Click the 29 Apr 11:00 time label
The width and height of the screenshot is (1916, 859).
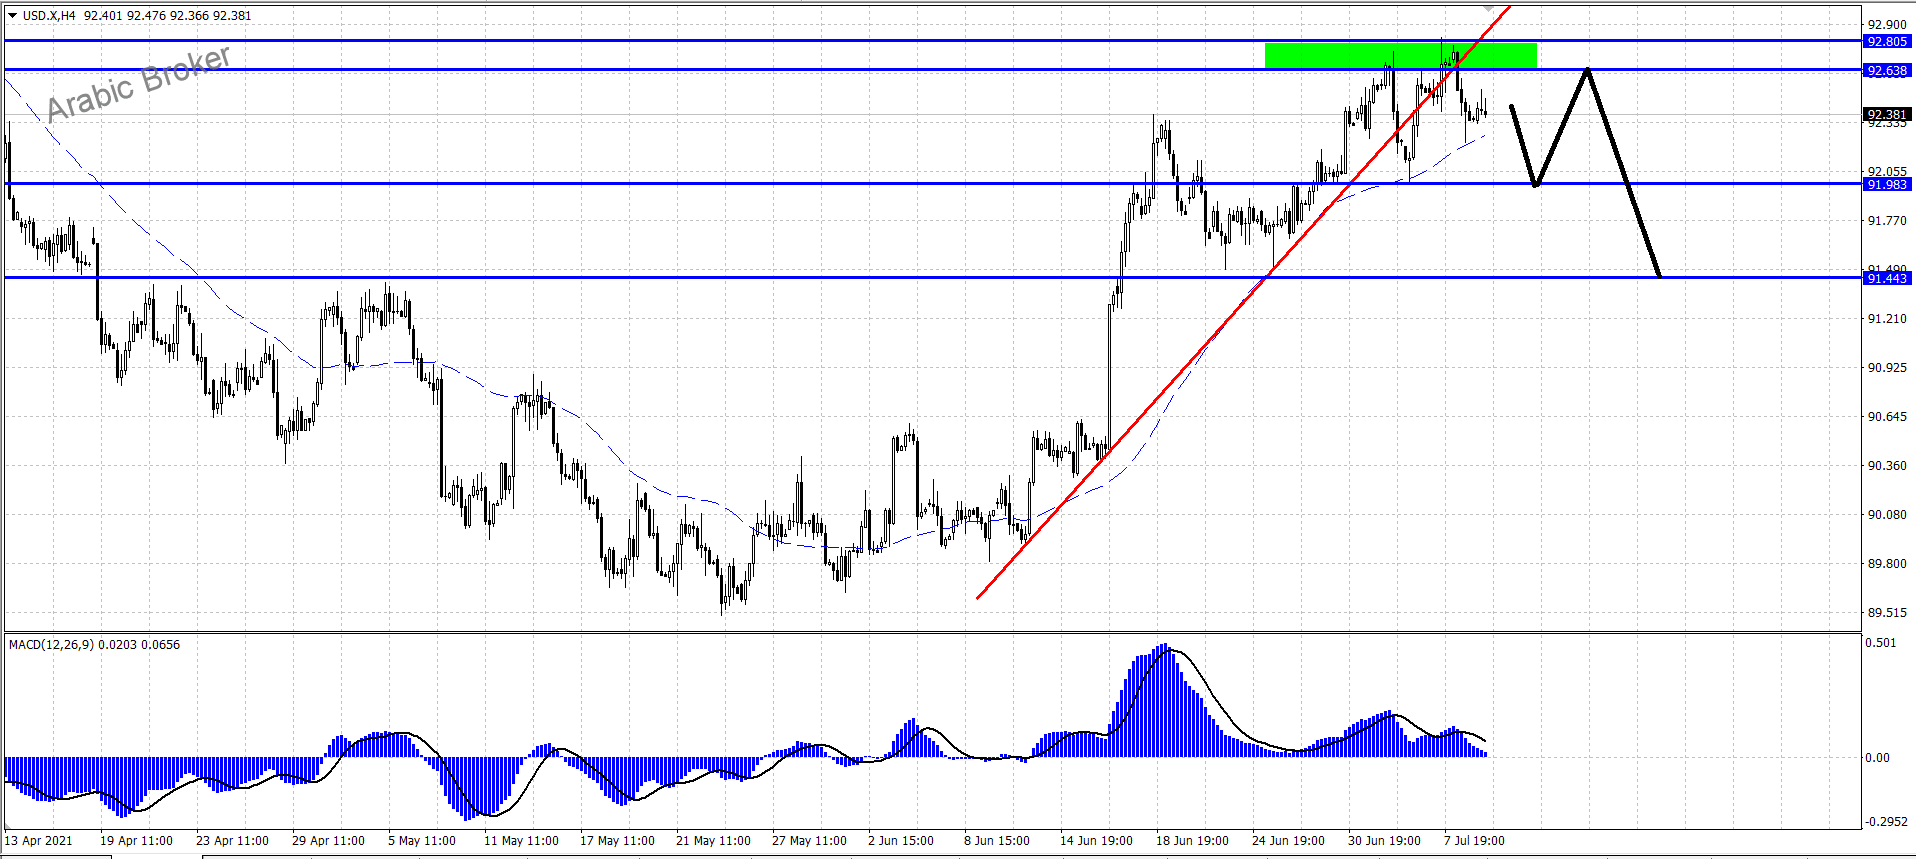pos(328,841)
